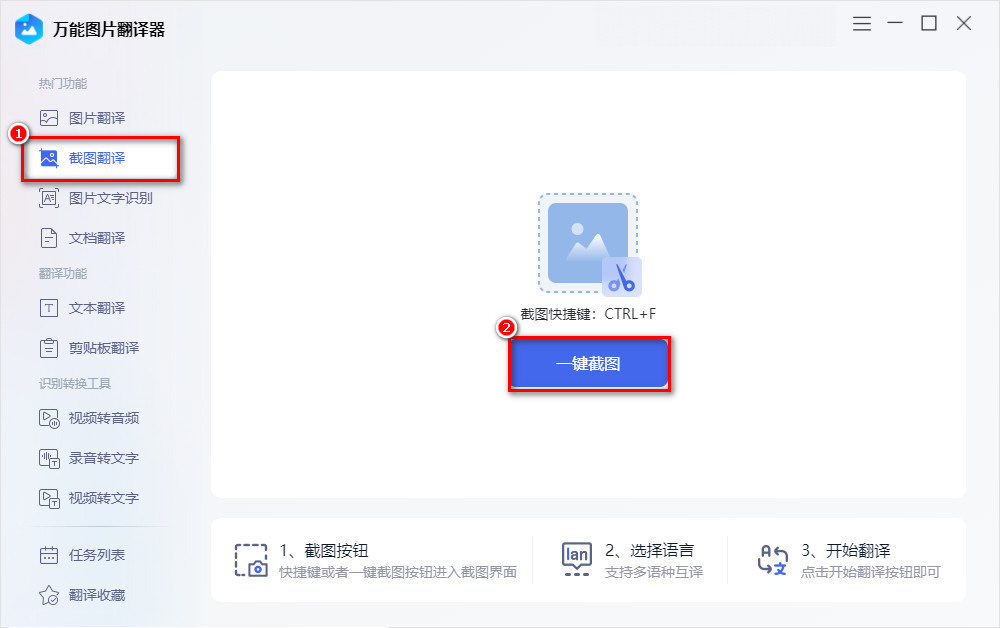Click the dashed image placeholder thumbnail
This screenshot has width=1000, height=628.
tap(589, 242)
